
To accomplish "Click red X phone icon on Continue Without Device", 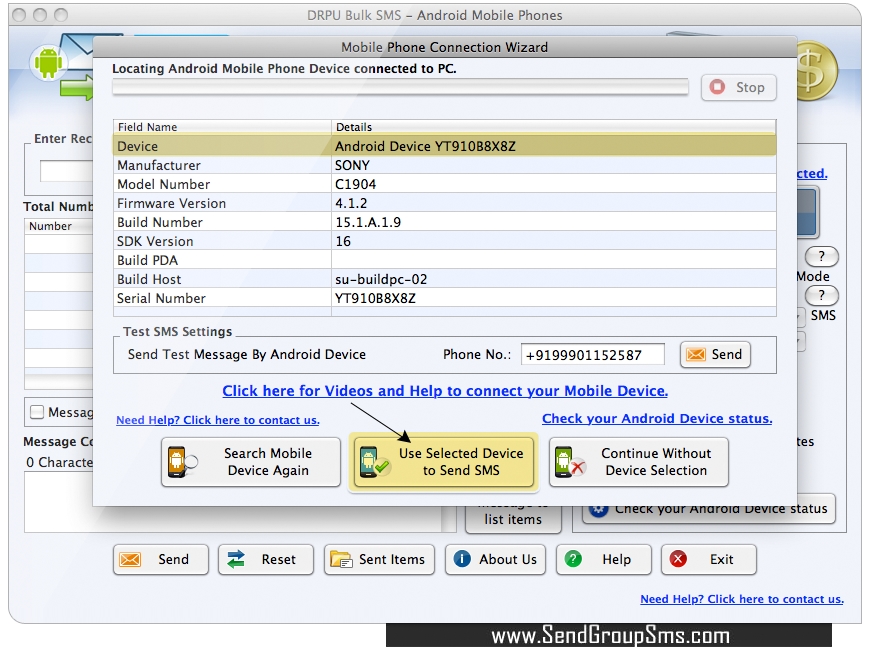I will coord(569,462).
